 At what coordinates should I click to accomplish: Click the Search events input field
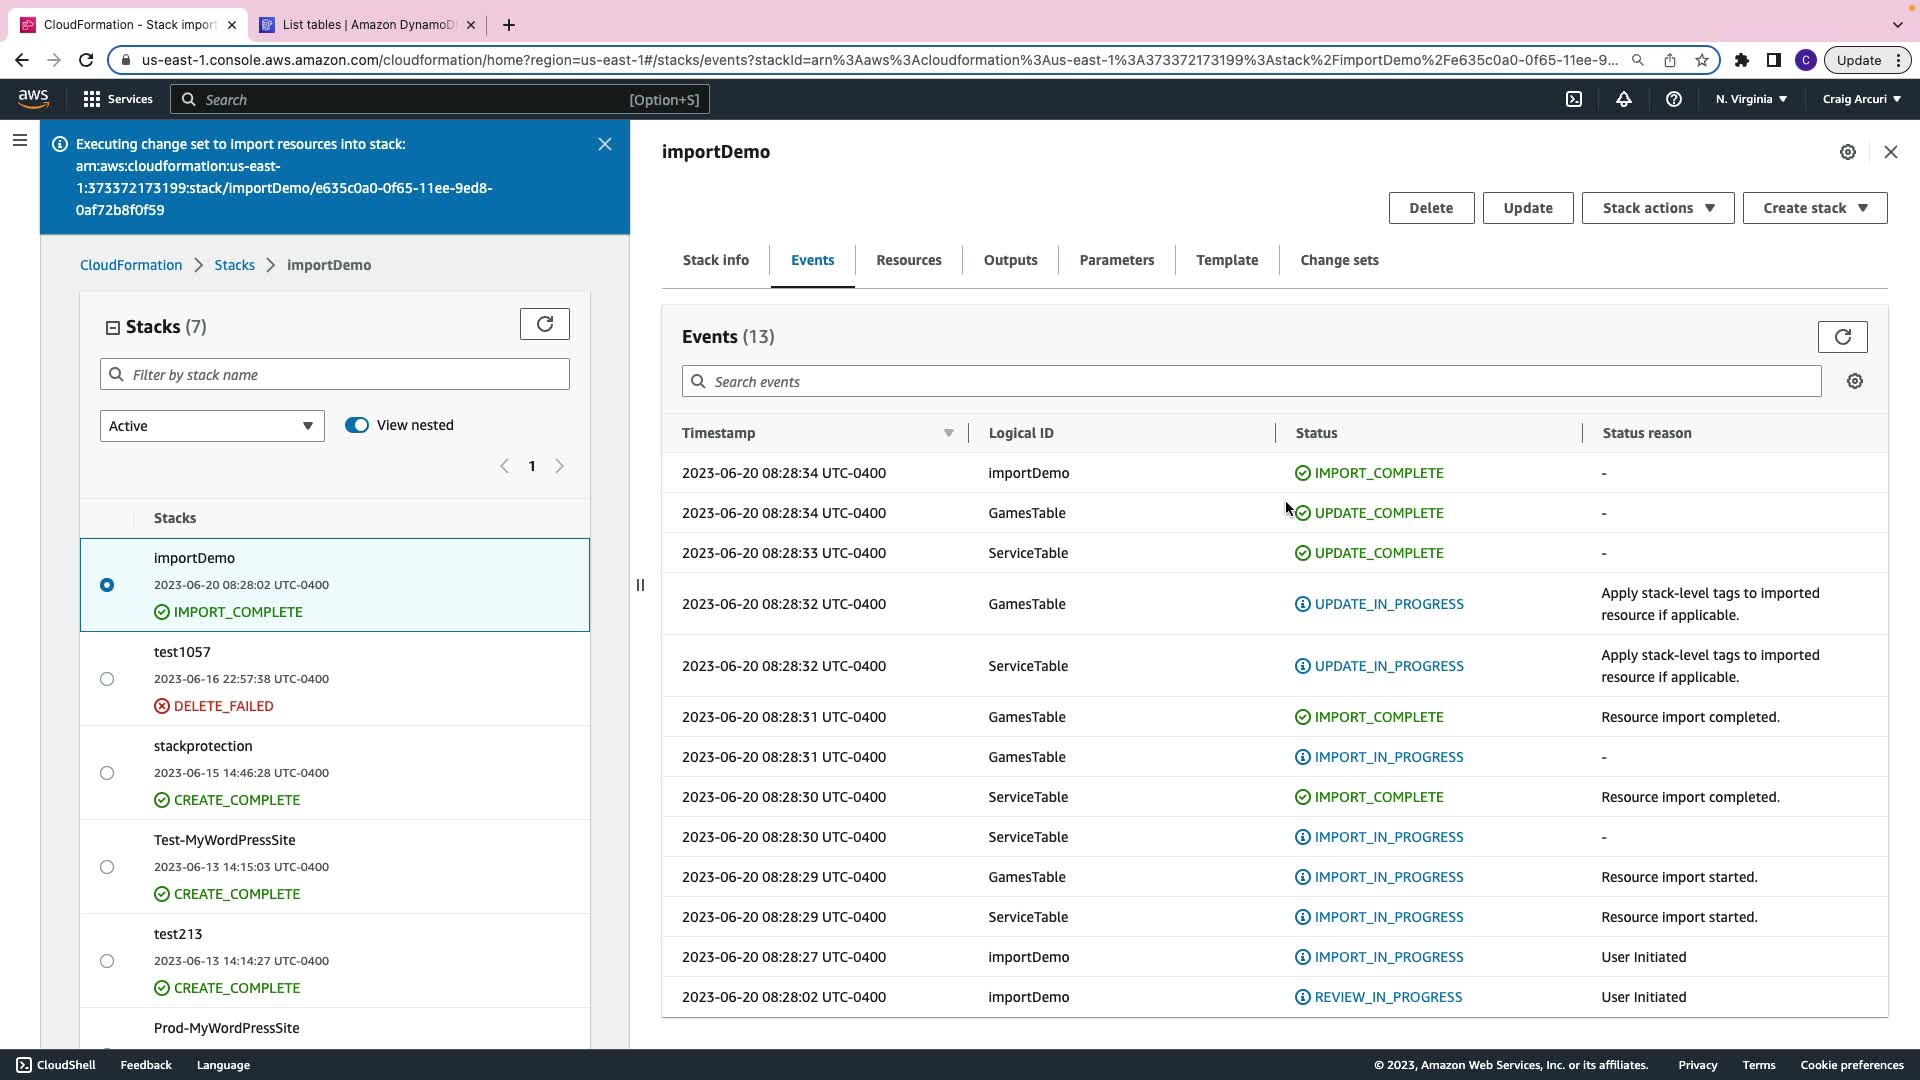[x=1250, y=382]
